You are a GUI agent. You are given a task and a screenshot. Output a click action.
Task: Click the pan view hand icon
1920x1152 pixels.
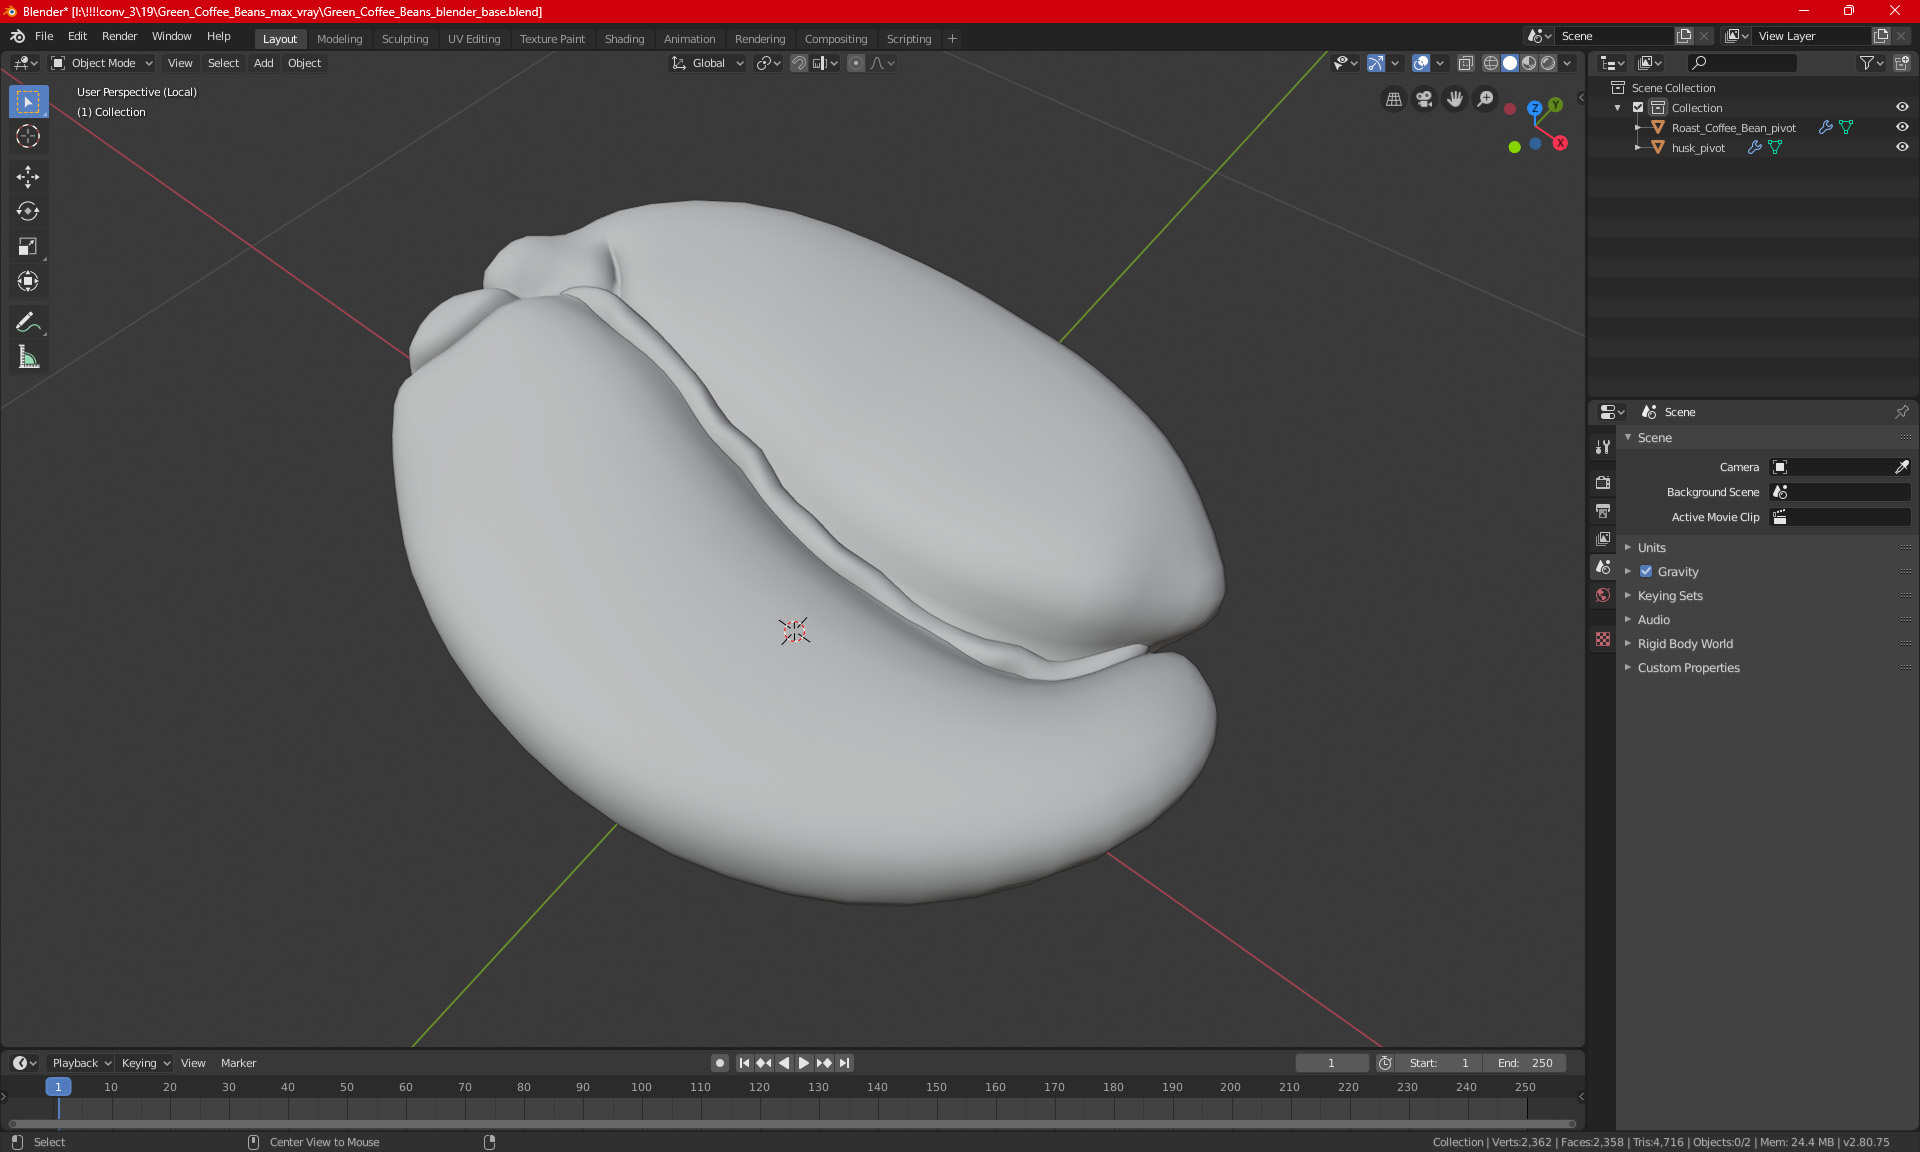(1455, 99)
